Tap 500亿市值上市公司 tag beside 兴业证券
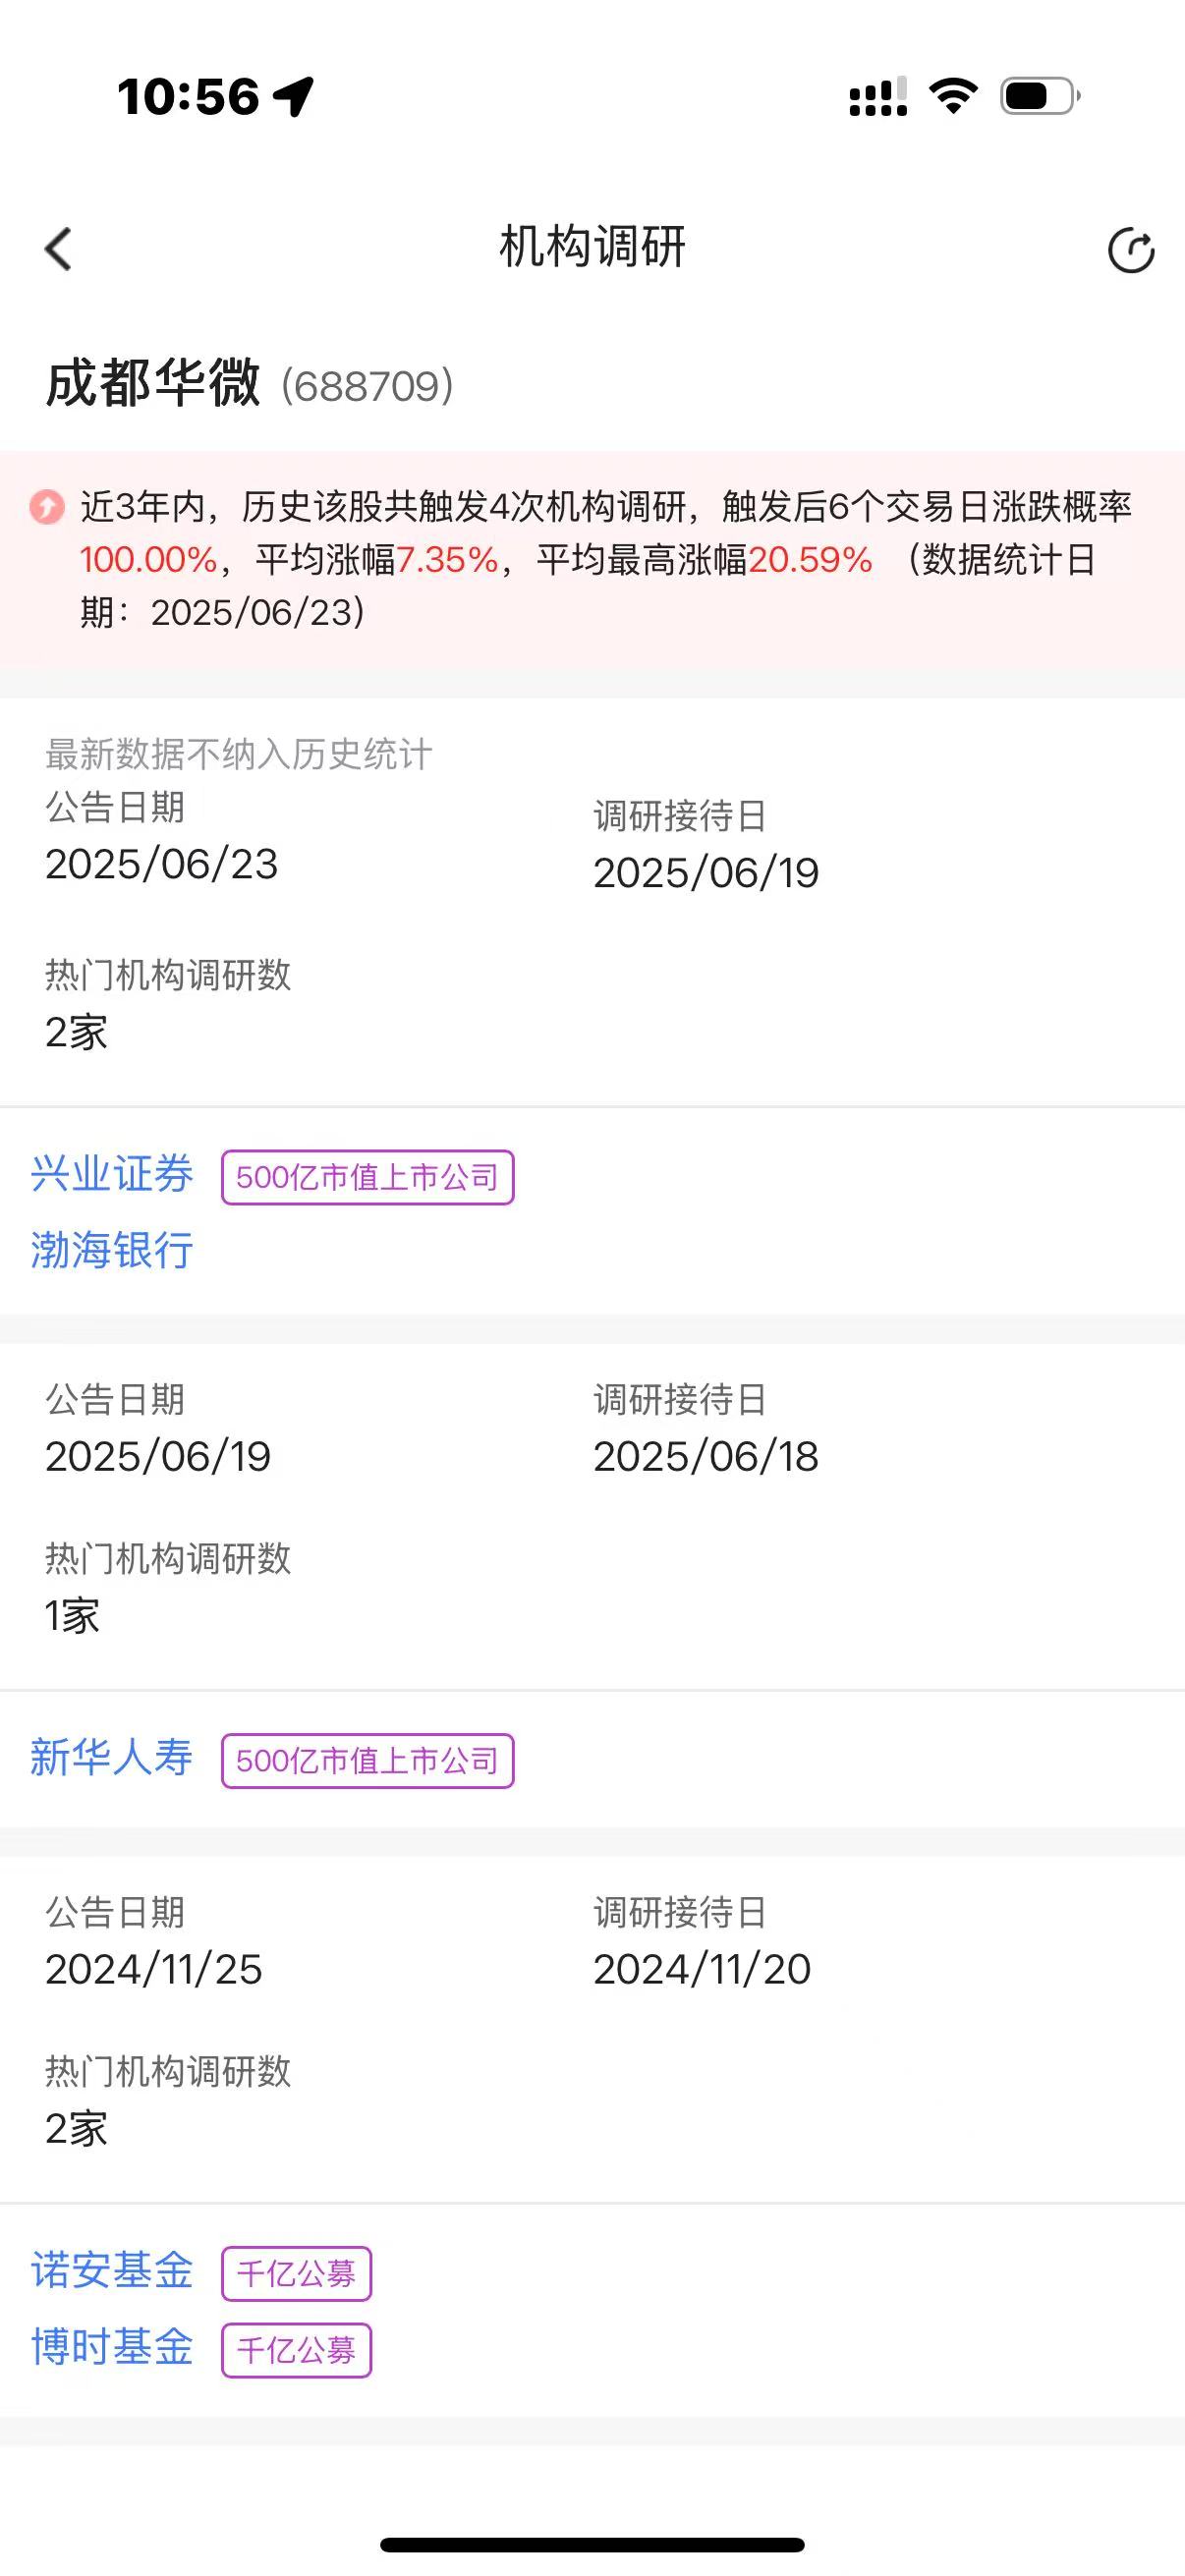 pos(367,1177)
